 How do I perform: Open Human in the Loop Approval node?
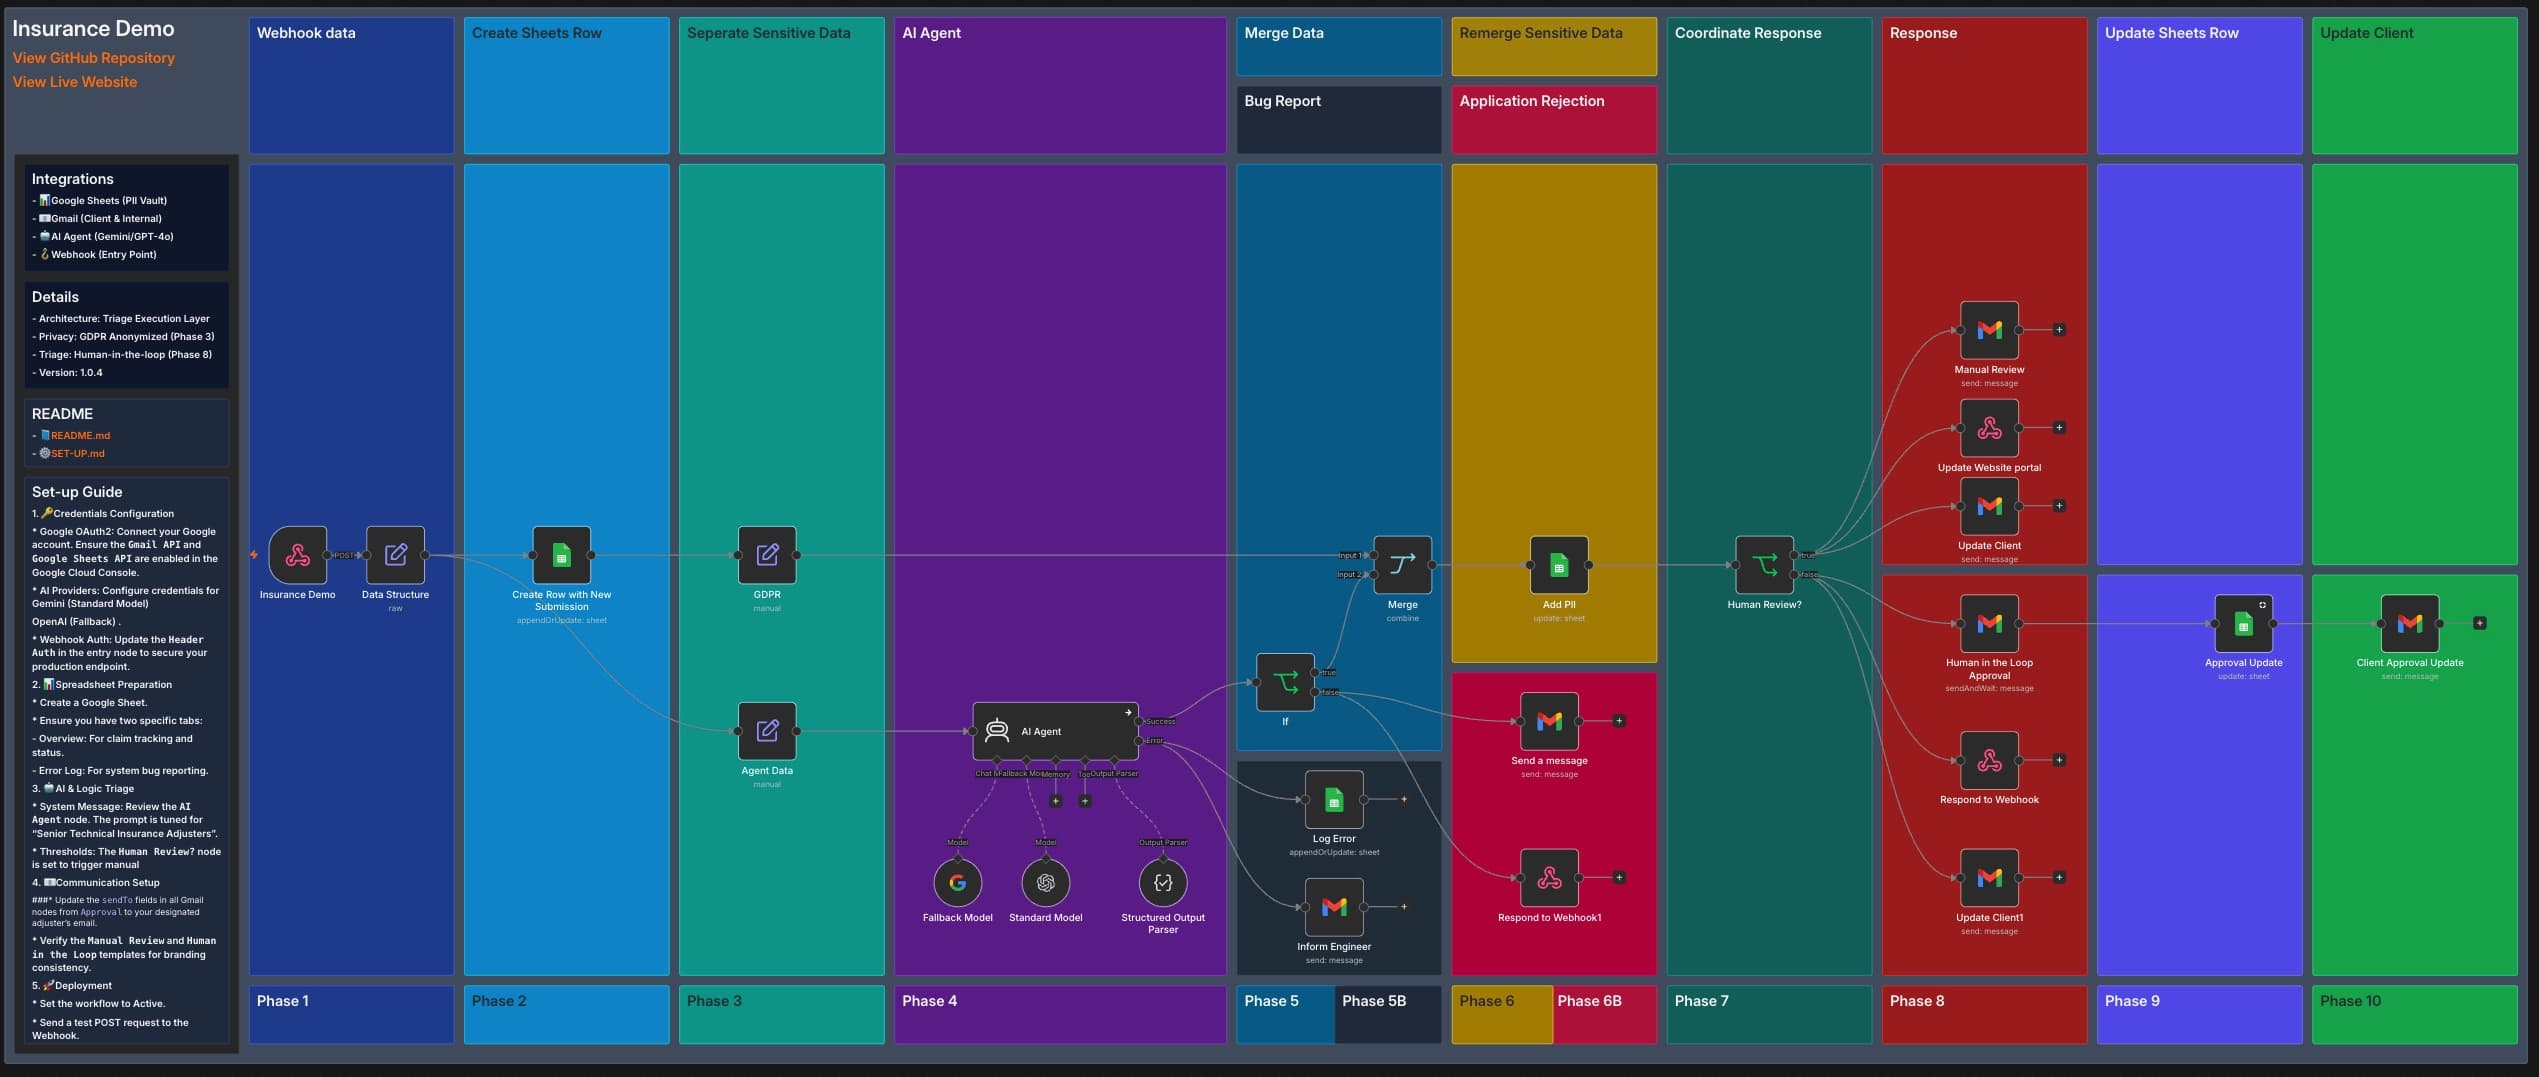(1989, 623)
